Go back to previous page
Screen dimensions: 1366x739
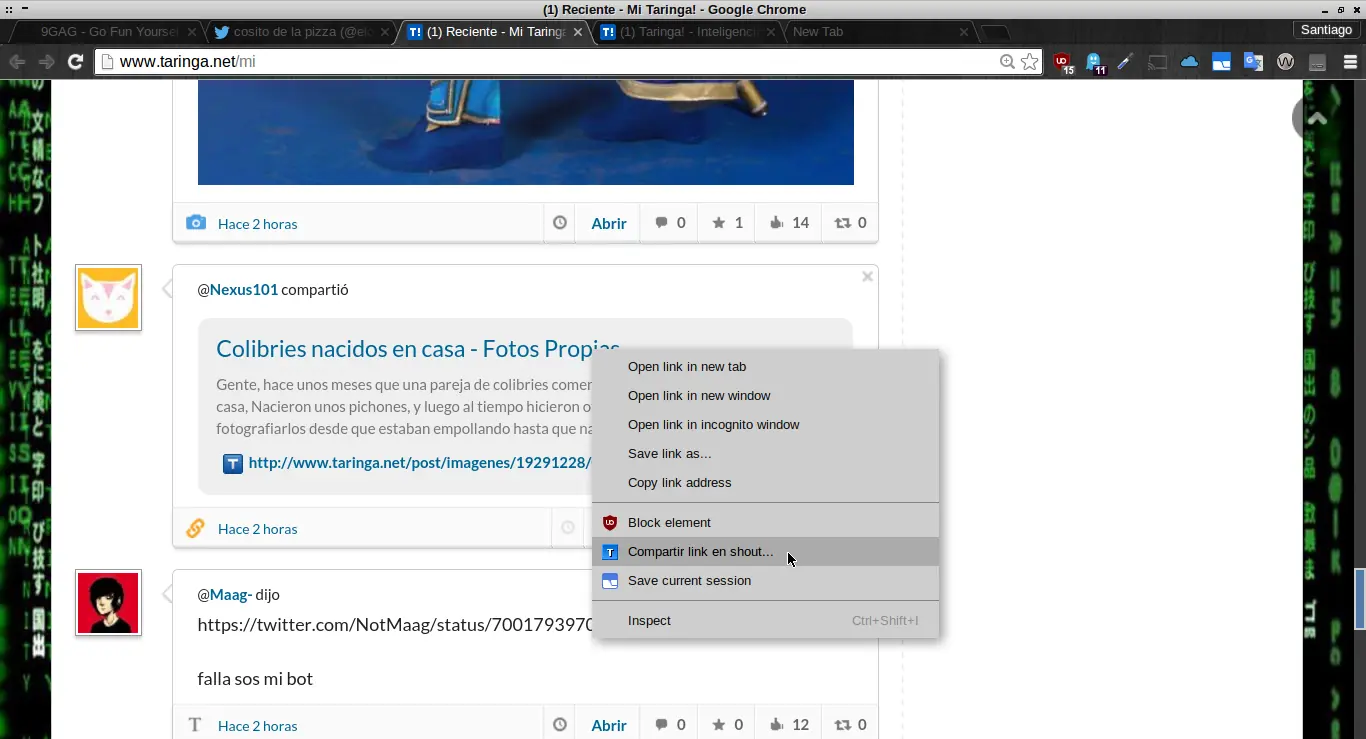coord(17,62)
